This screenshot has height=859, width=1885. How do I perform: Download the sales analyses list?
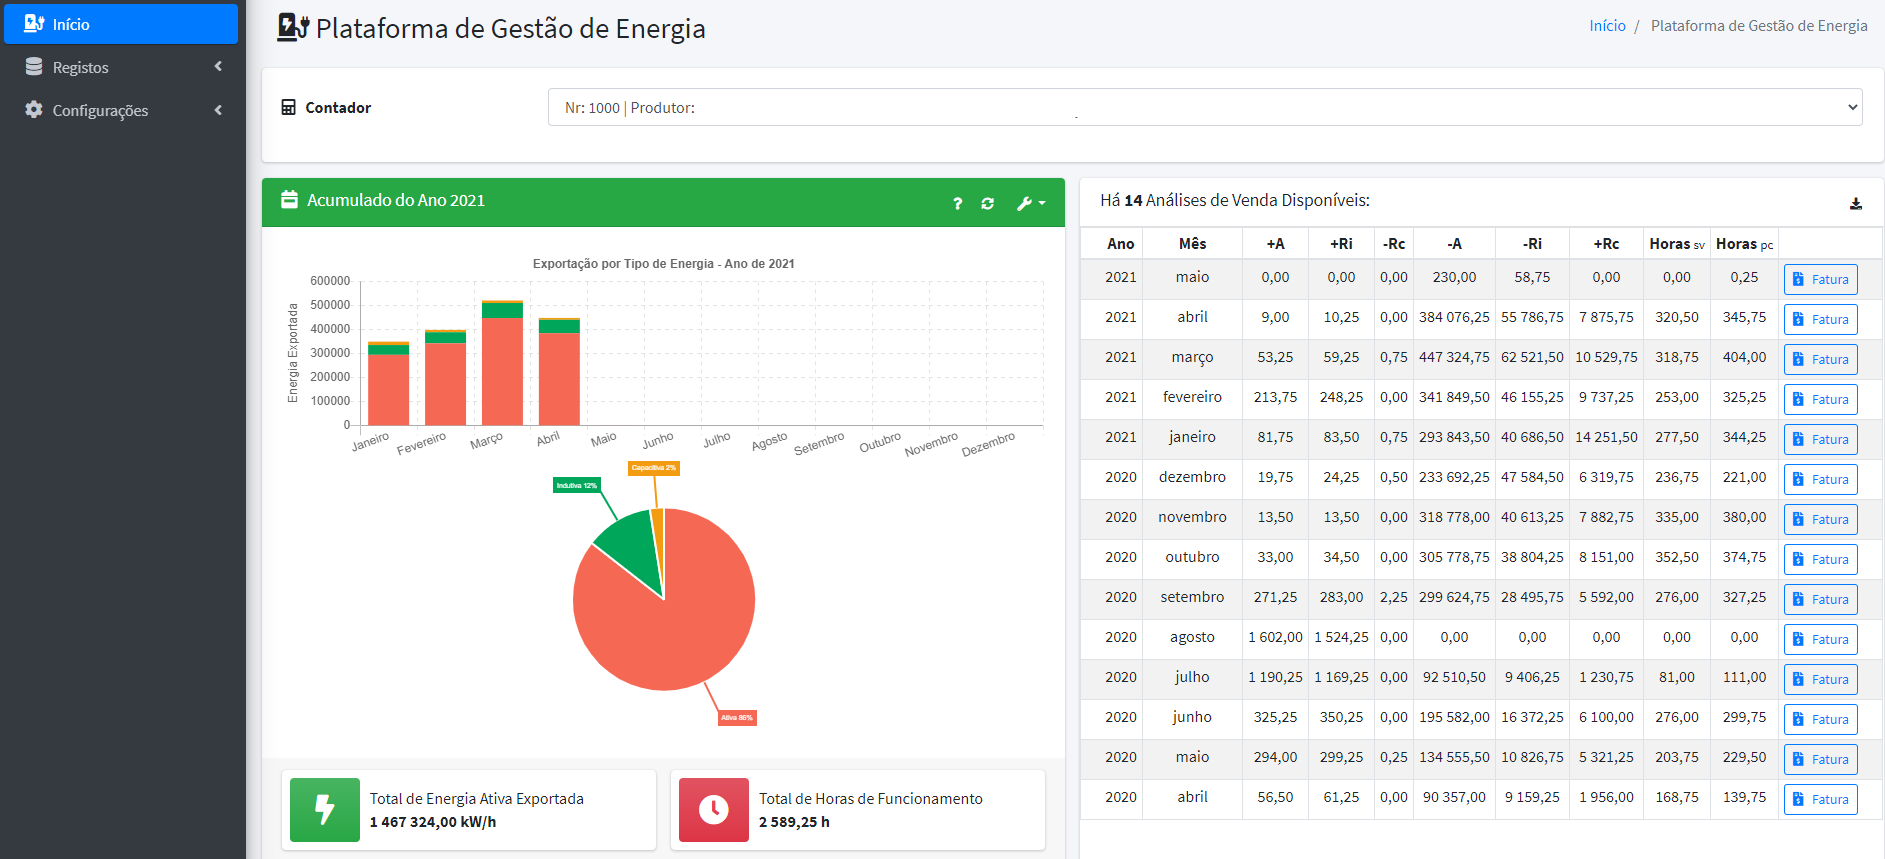click(x=1855, y=203)
